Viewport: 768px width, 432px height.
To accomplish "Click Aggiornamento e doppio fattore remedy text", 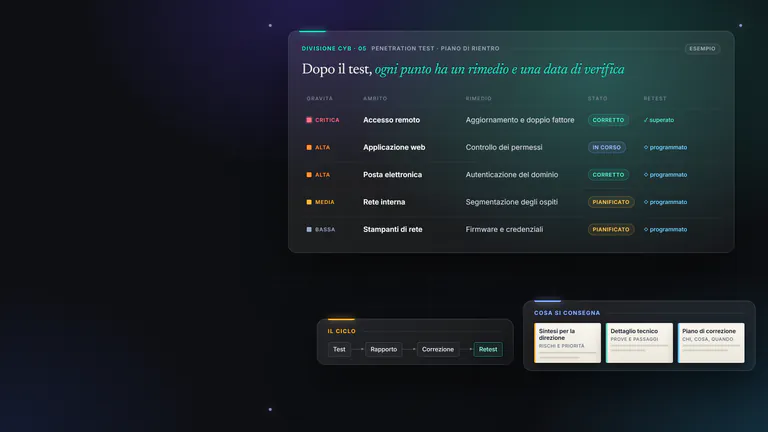I will [520, 120].
